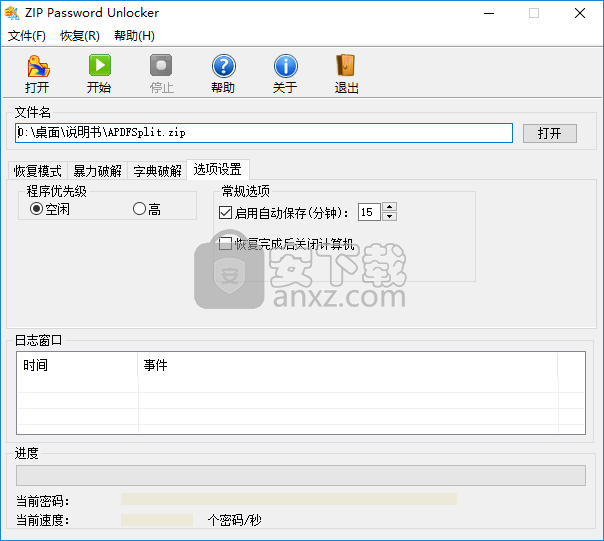604x541 pixels.
Task: Minimize the ZIP Password Unlocker window
Action: pyautogui.click(x=489, y=13)
